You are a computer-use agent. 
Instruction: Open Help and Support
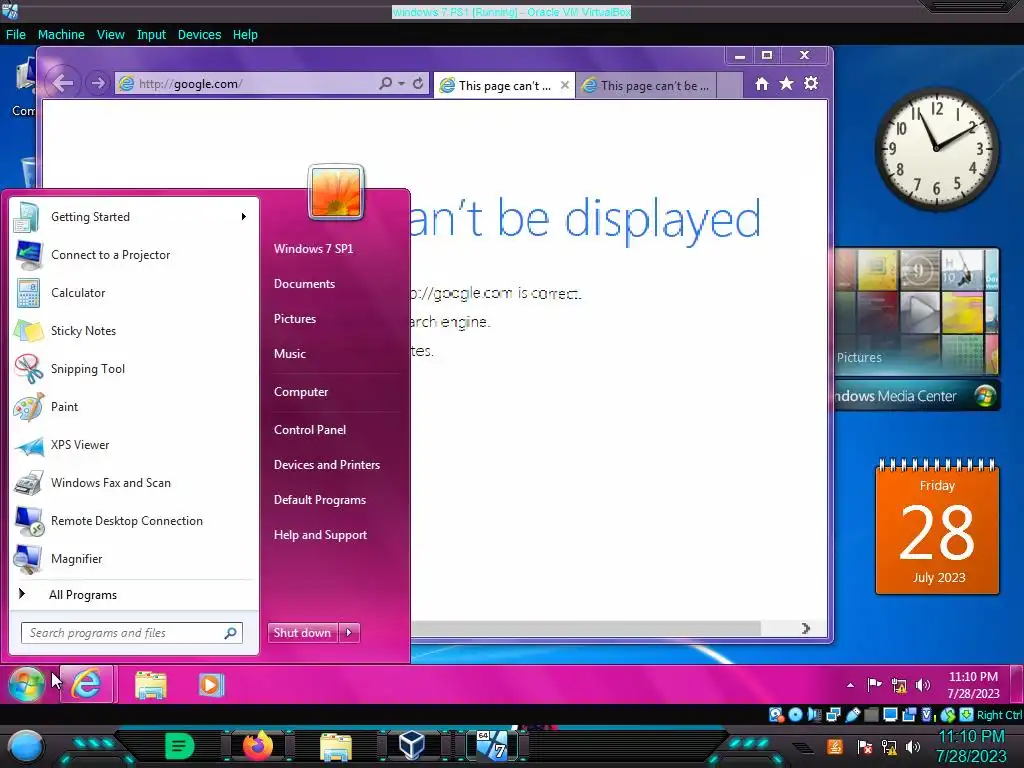[320, 535]
